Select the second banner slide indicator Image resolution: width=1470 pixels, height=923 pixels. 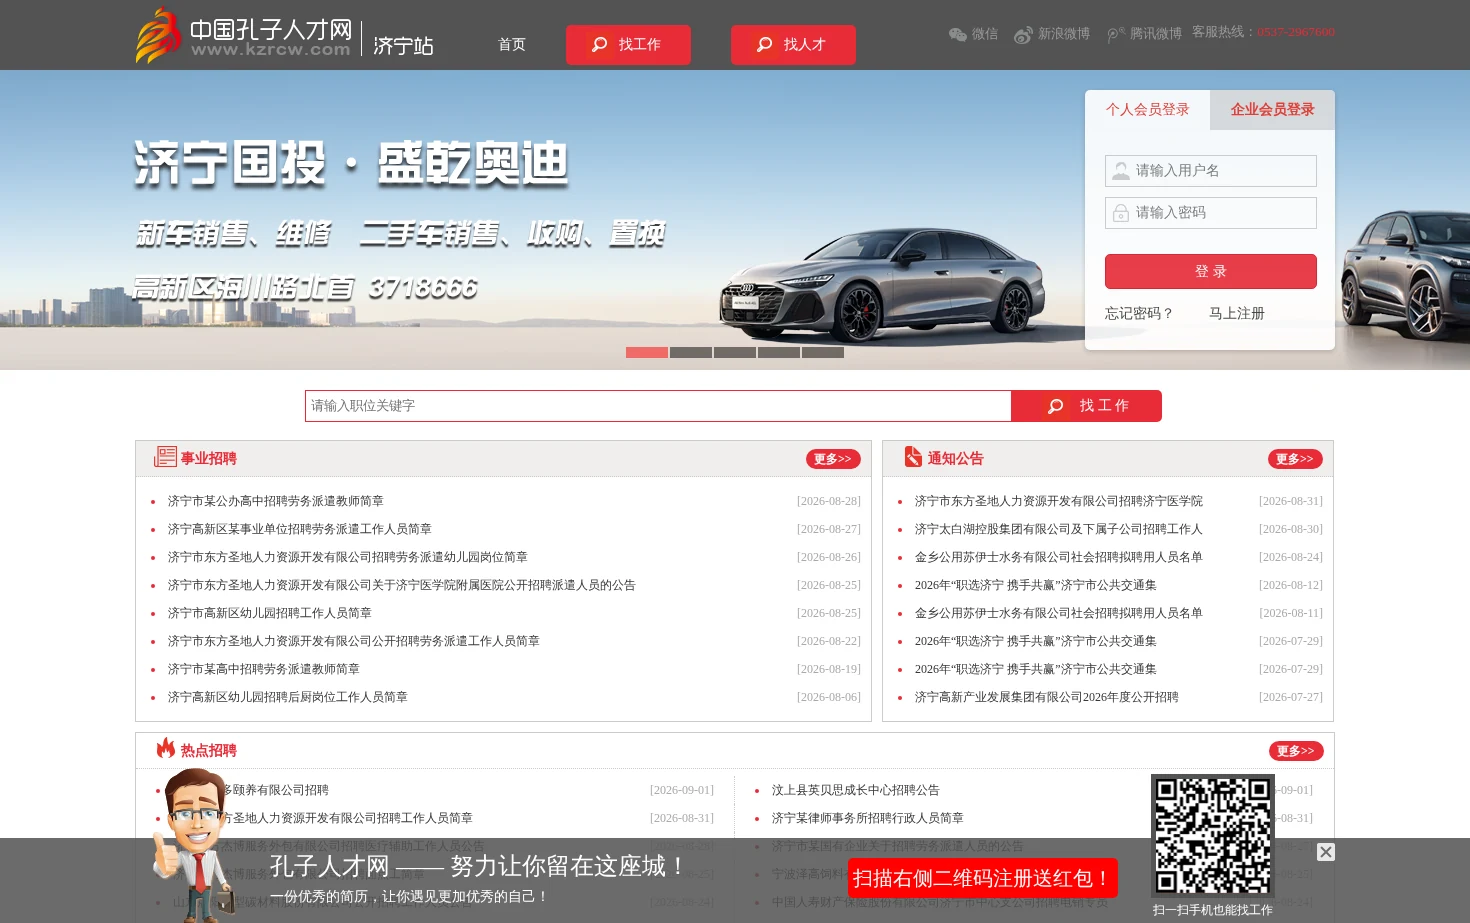[x=691, y=352]
